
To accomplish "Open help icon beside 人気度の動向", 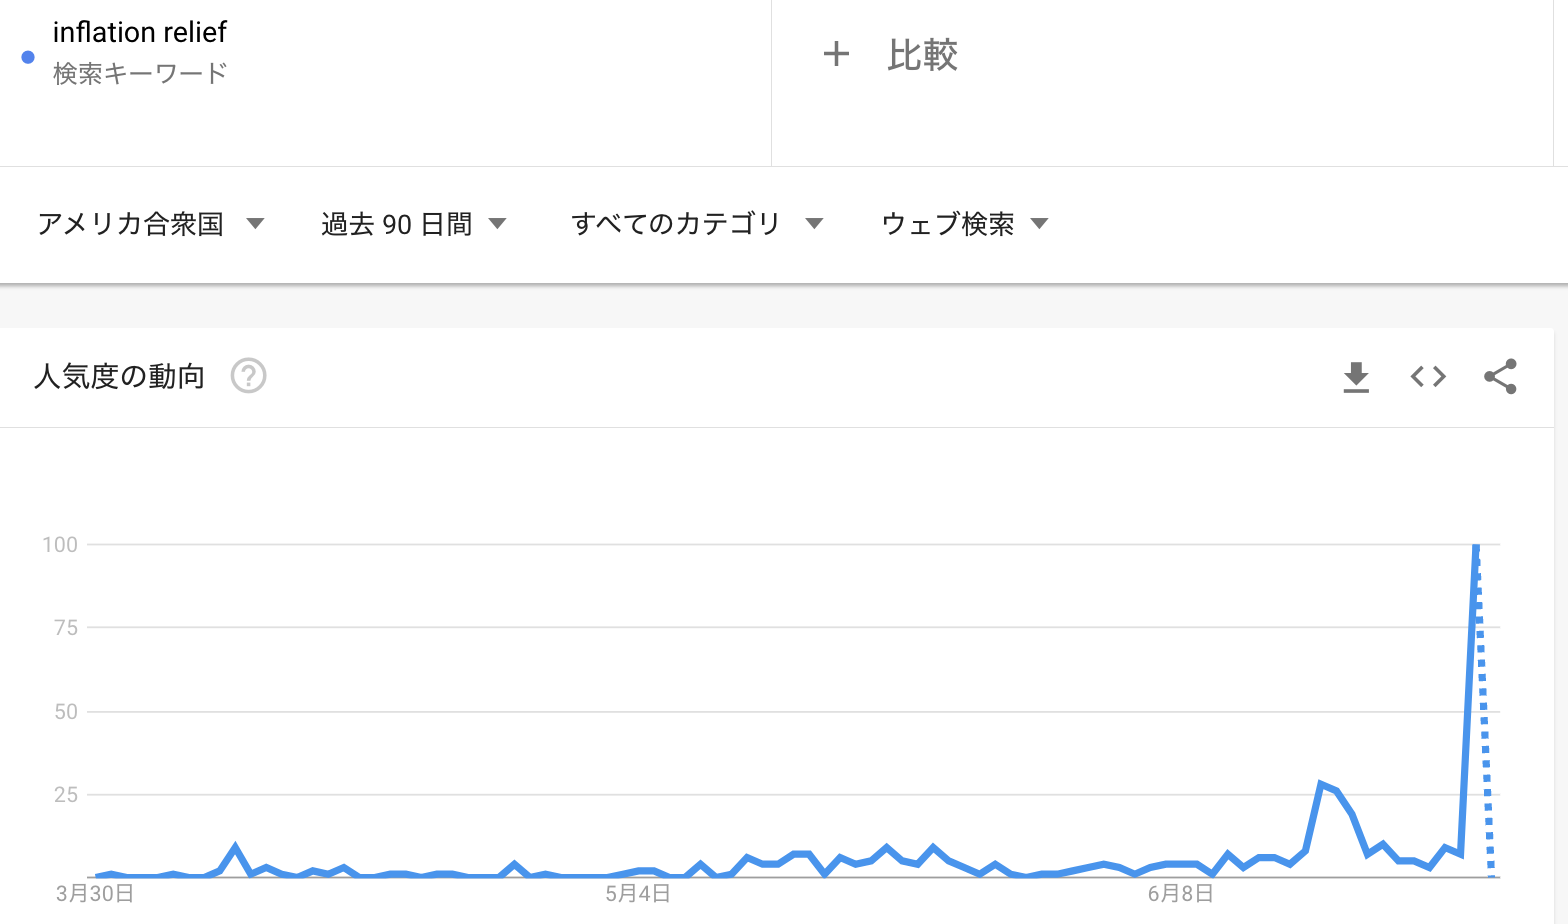I will tap(248, 376).
